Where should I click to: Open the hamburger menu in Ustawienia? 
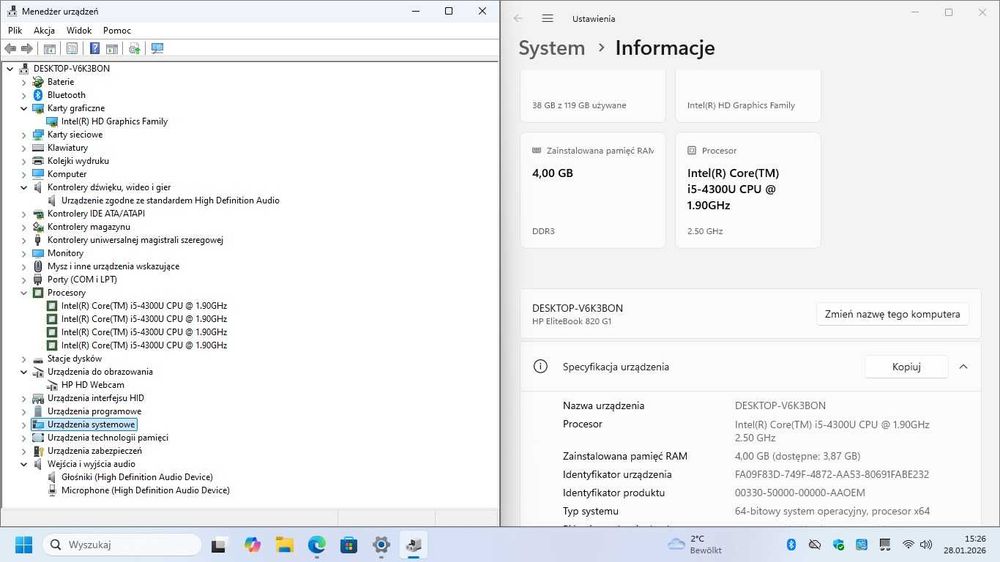[x=547, y=18]
